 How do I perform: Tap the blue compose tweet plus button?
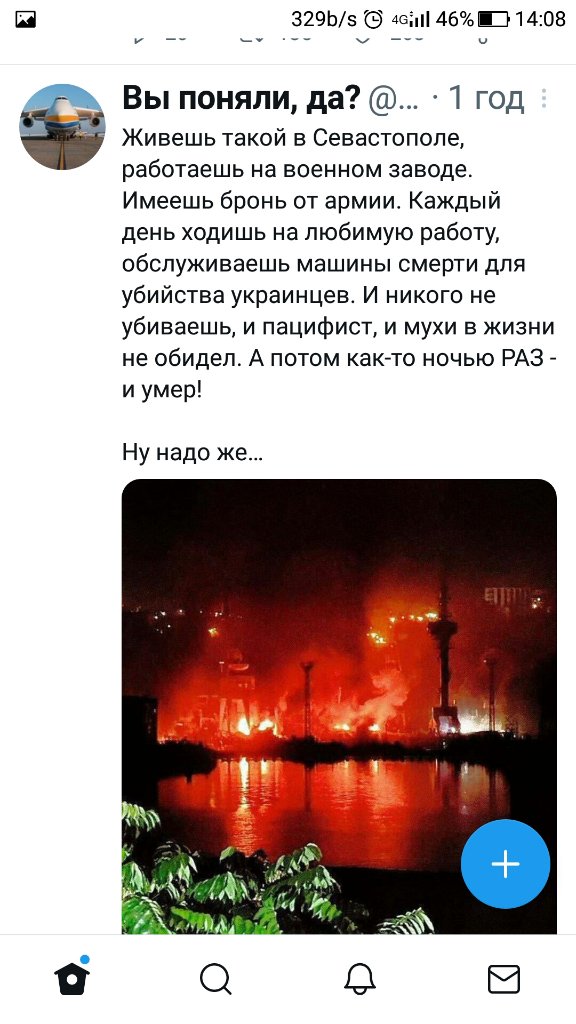pos(505,864)
